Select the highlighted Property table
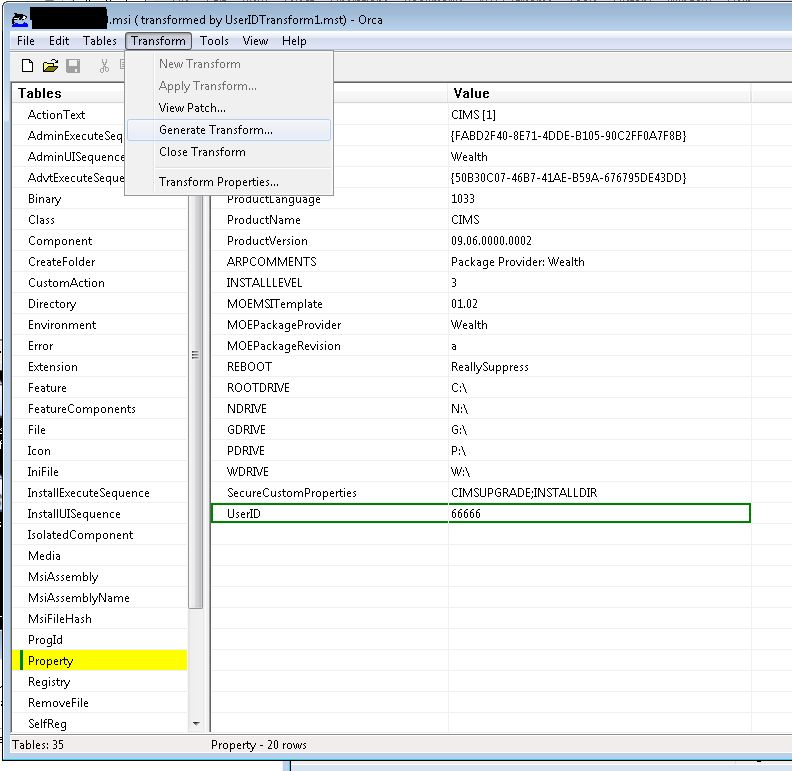 click(100, 661)
